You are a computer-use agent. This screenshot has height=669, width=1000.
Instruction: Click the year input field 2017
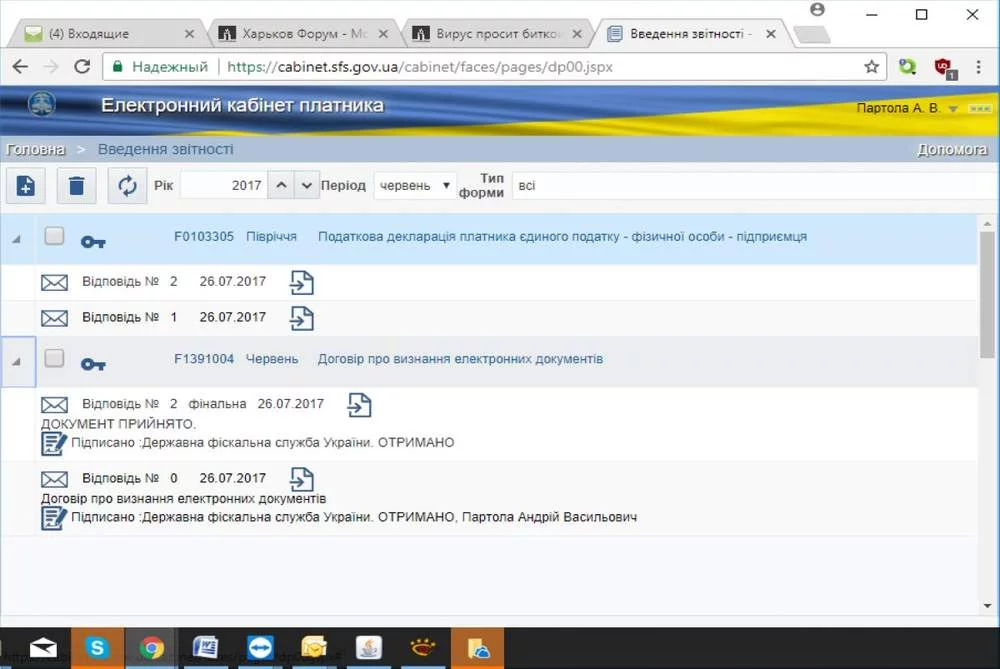click(224, 186)
